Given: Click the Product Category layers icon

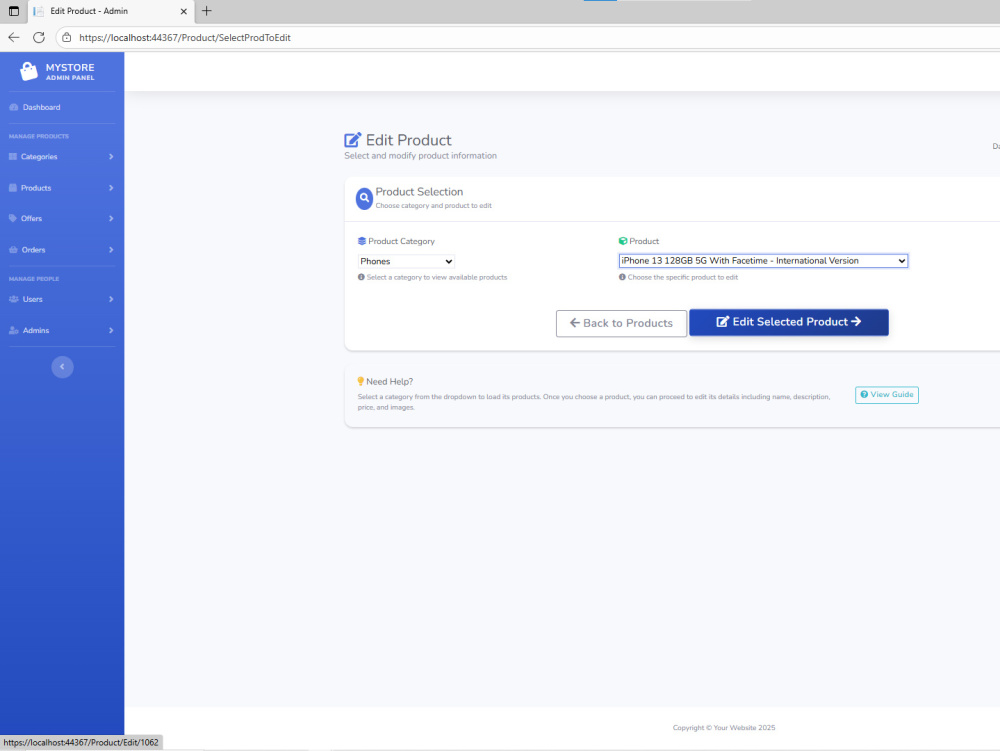Looking at the screenshot, I should 362,241.
